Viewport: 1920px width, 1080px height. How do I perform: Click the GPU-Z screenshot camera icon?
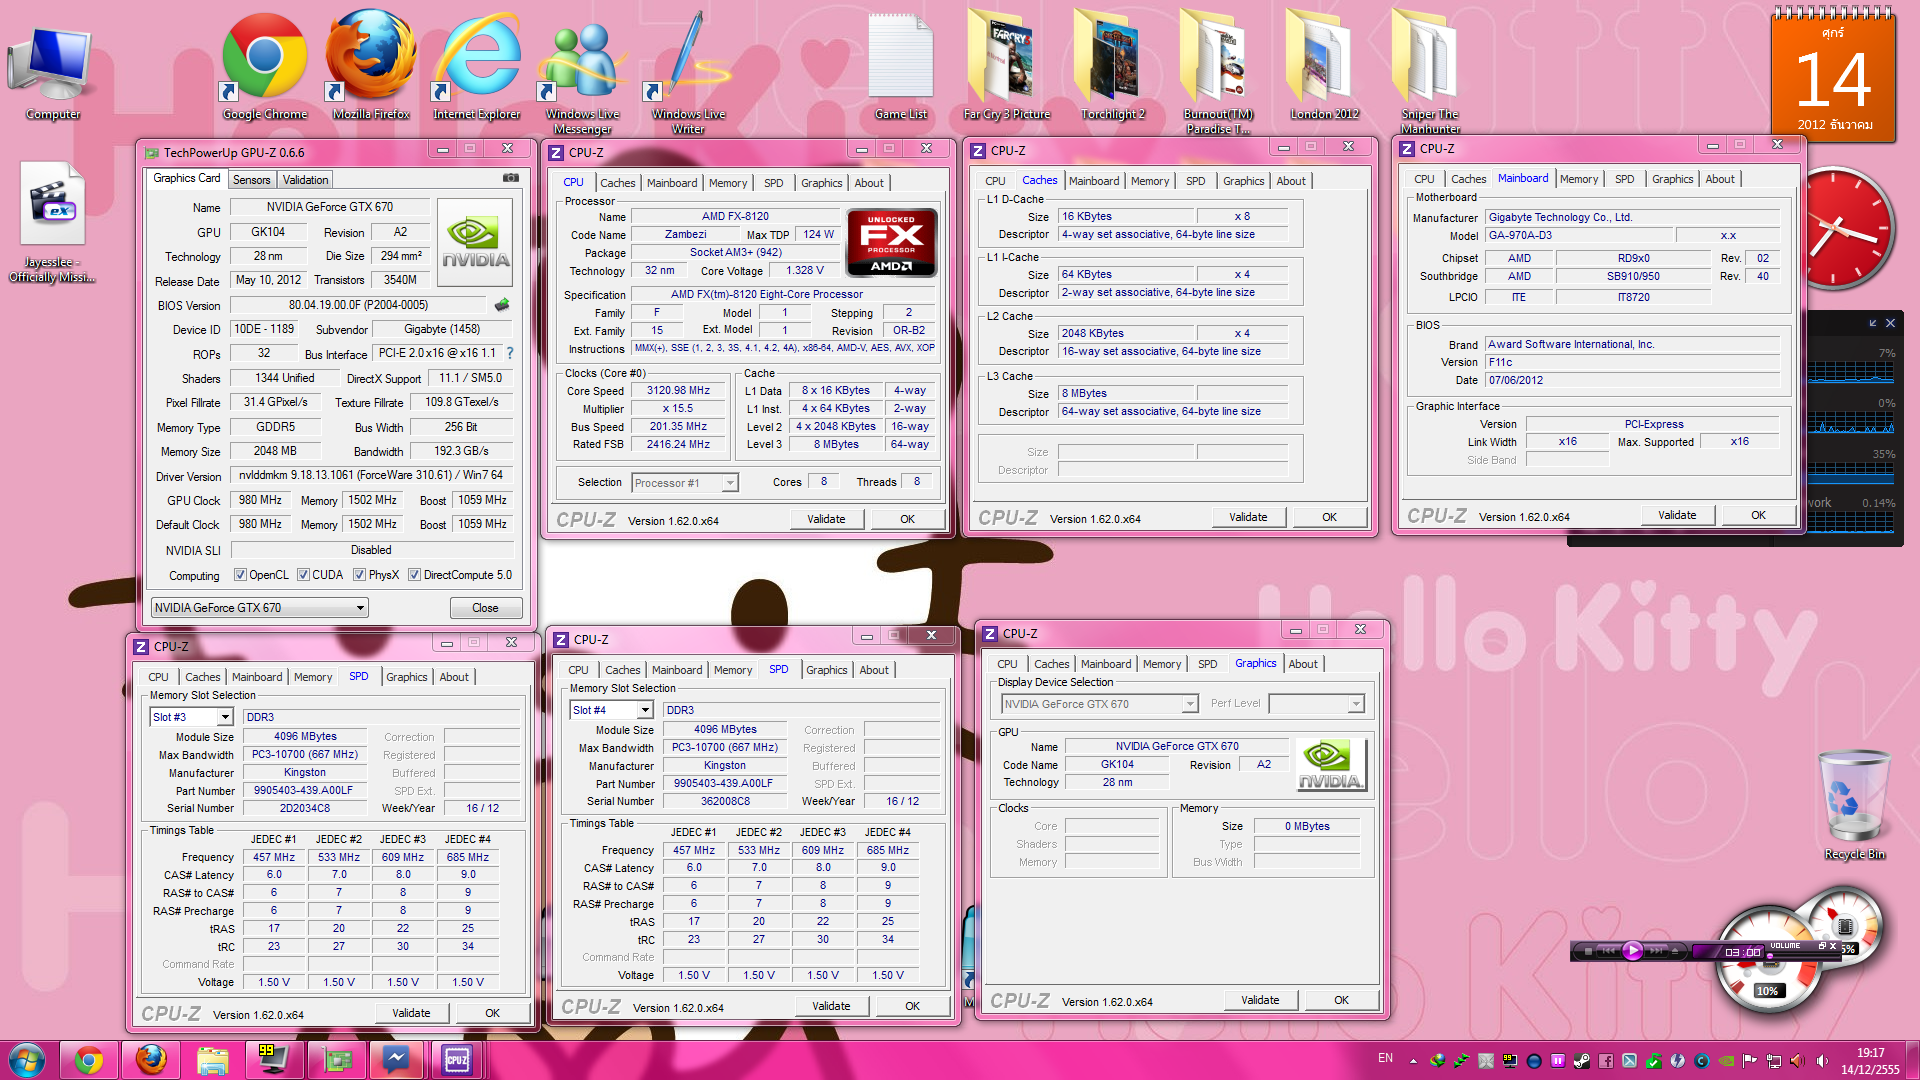pyautogui.click(x=511, y=178)
